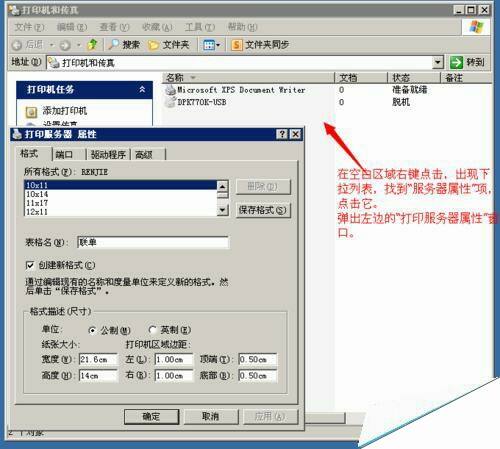Click the 文档 column header
This screenshot has height=449, width=500.
tap(361, 78)
